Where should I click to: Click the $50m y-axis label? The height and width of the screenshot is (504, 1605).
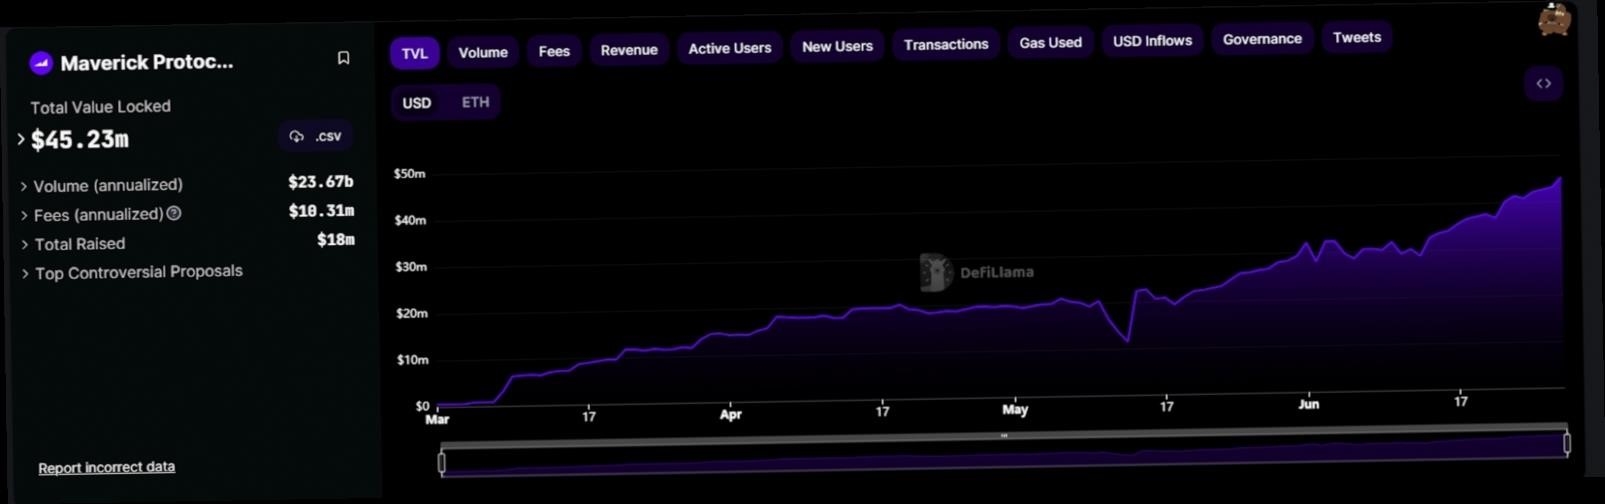point(409,174)
